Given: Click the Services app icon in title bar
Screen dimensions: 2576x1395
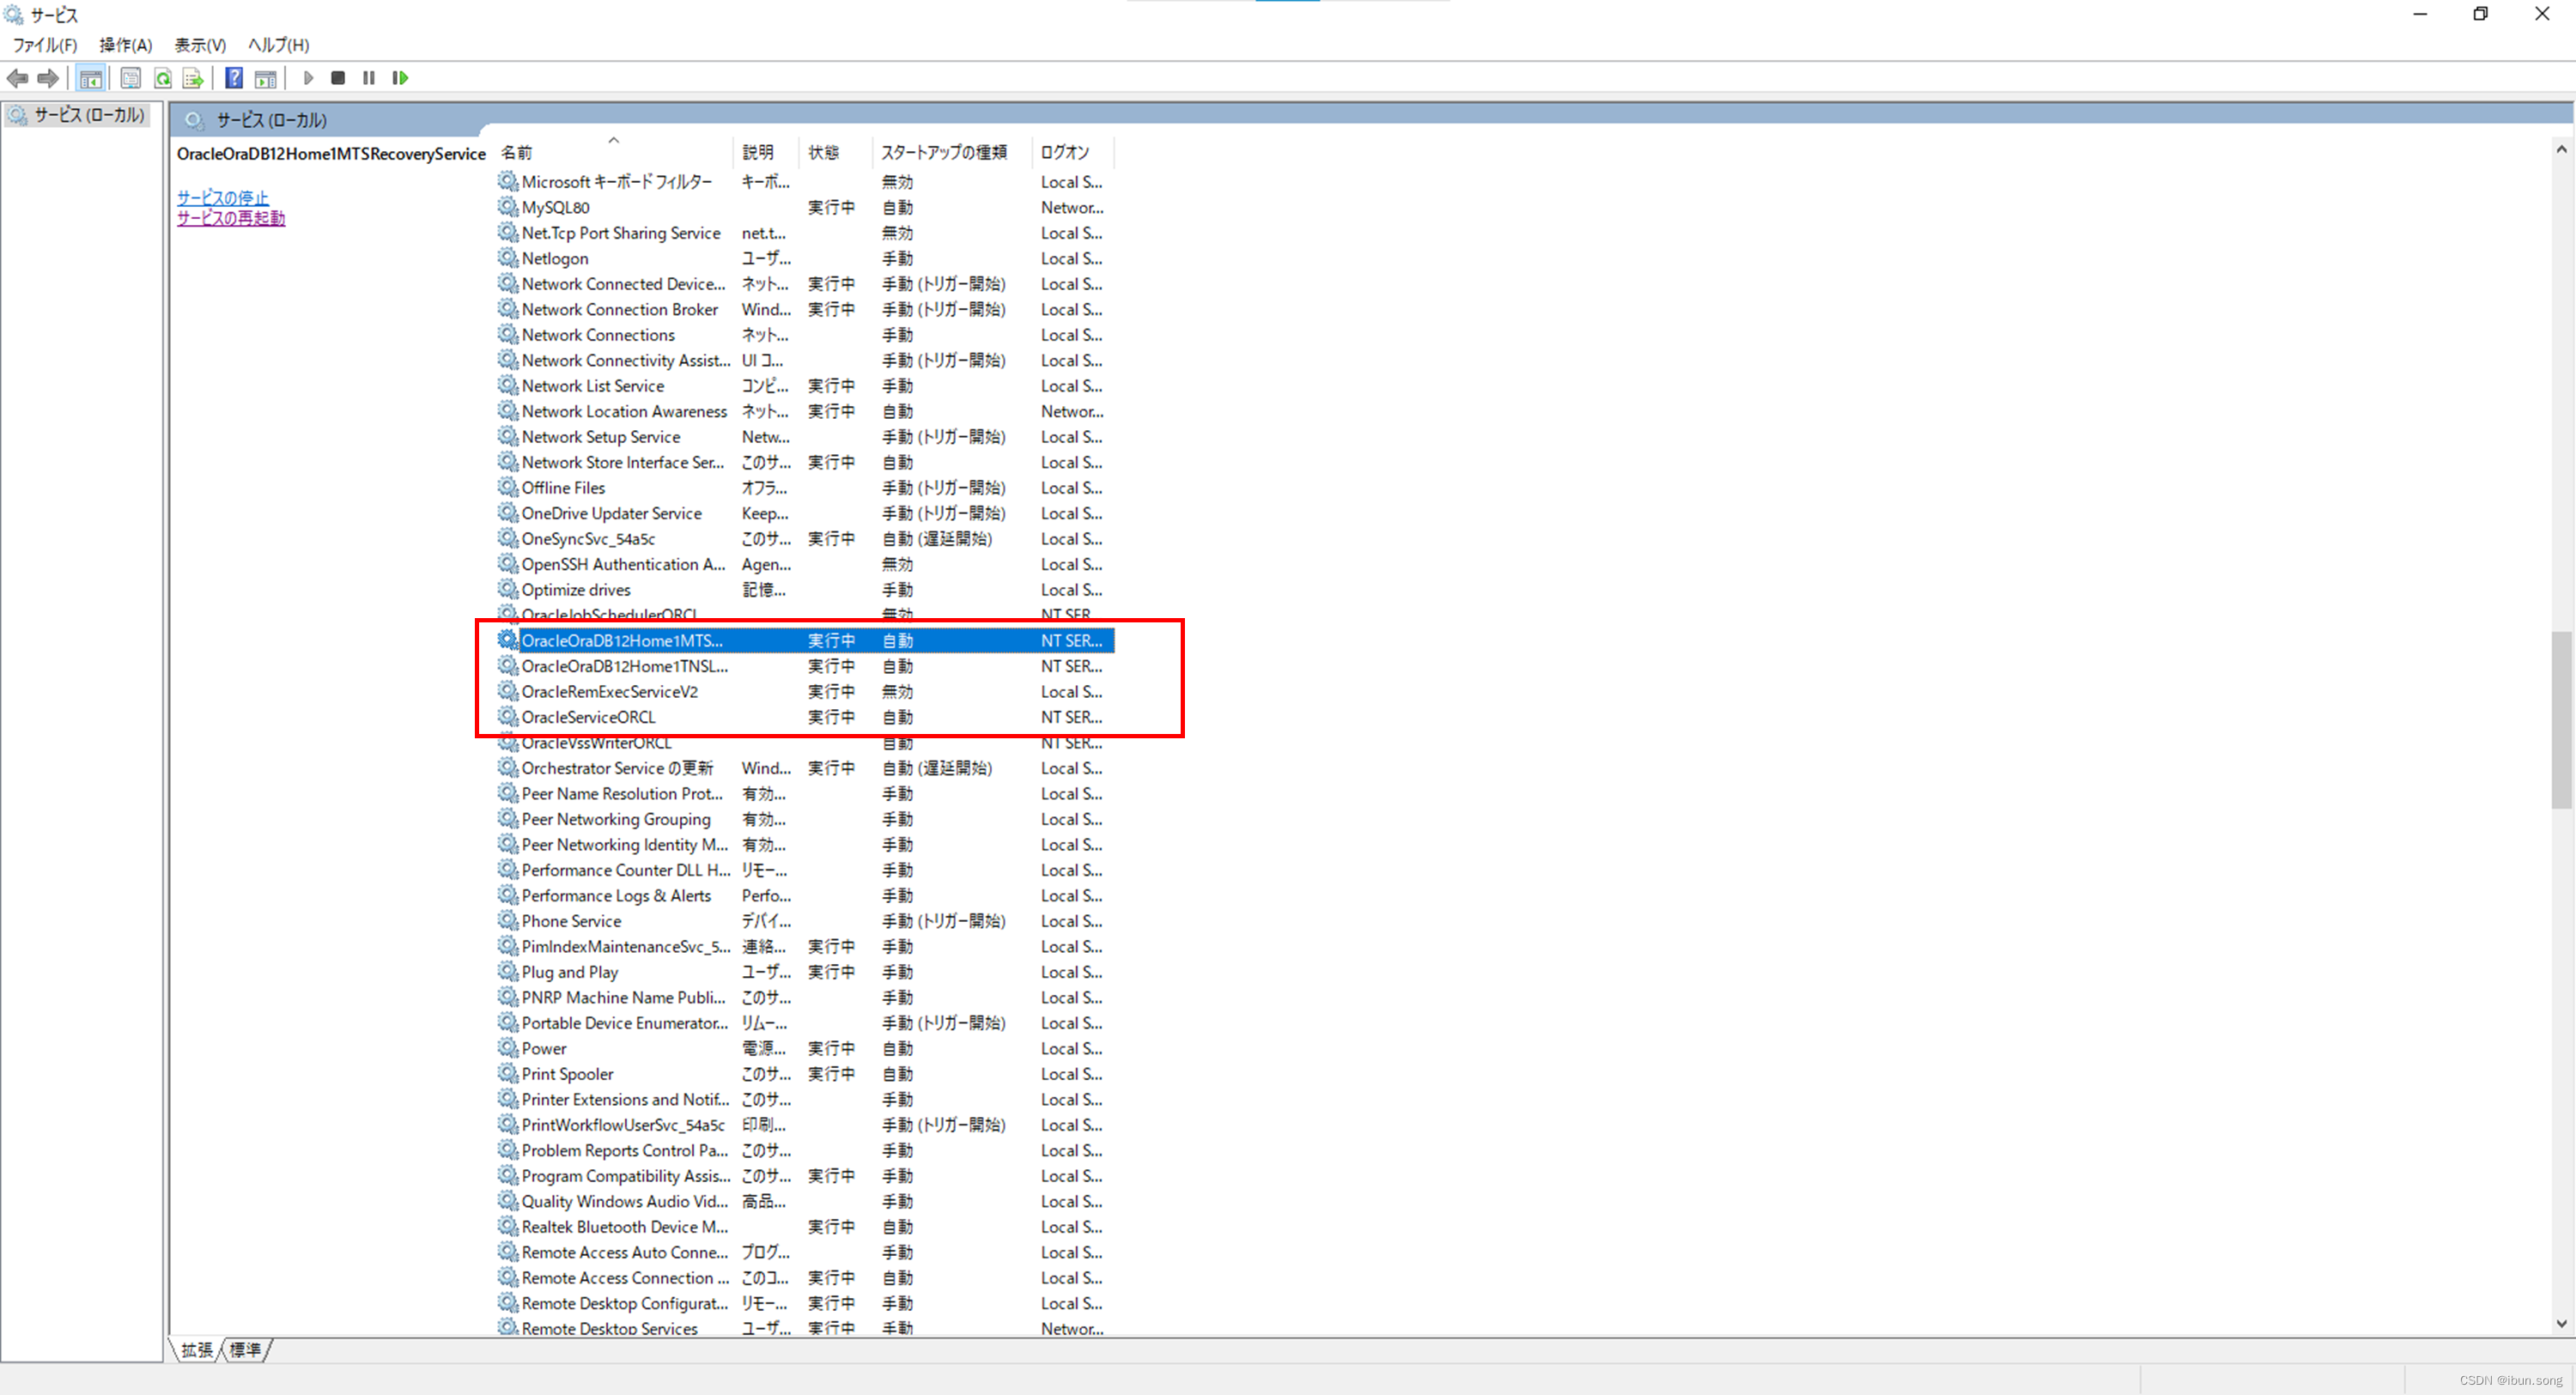Looking at the screenshot, I should point(13,15).
